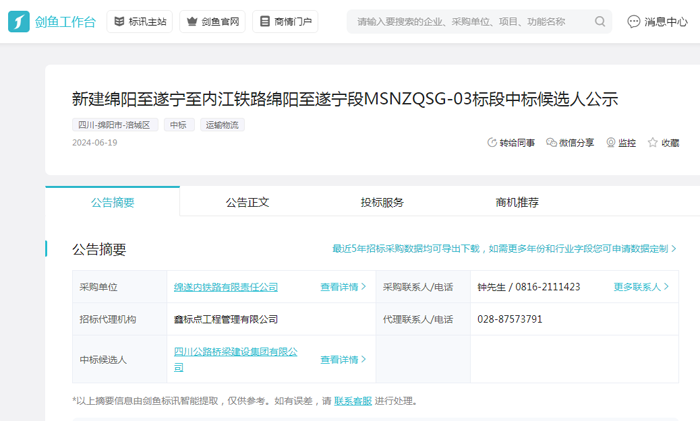
Task: Select the 采购联系人/电话 label cell
Action: click(423, 287)
